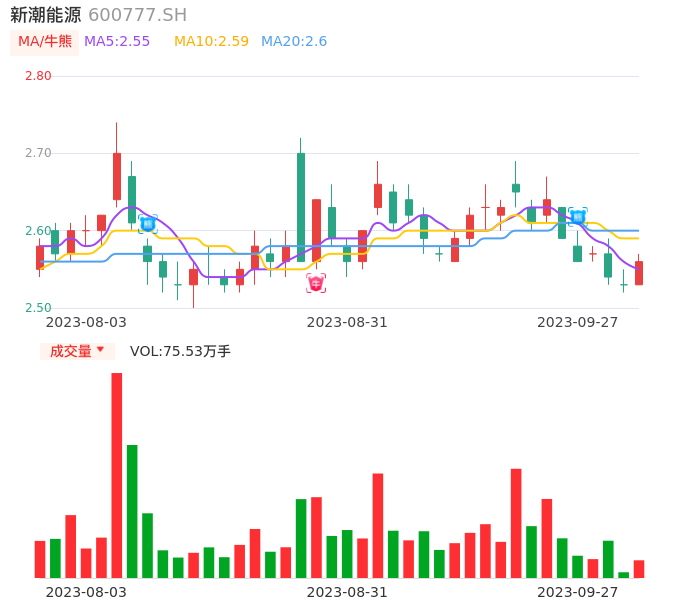Click the last red volume bar on the right
The image size is (686, 606).
pyautogui.click(x=639, y=569)
